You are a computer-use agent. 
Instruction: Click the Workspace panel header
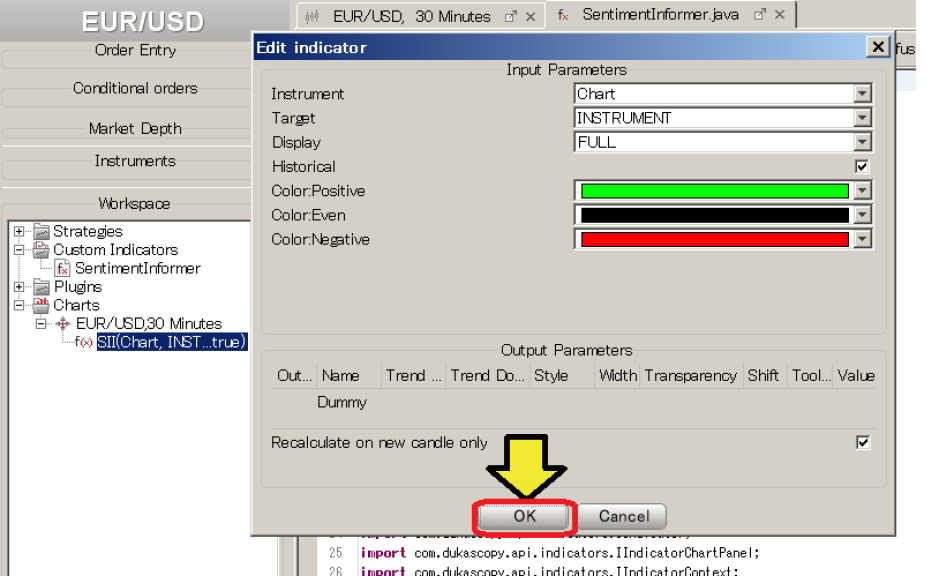point(134,204)
